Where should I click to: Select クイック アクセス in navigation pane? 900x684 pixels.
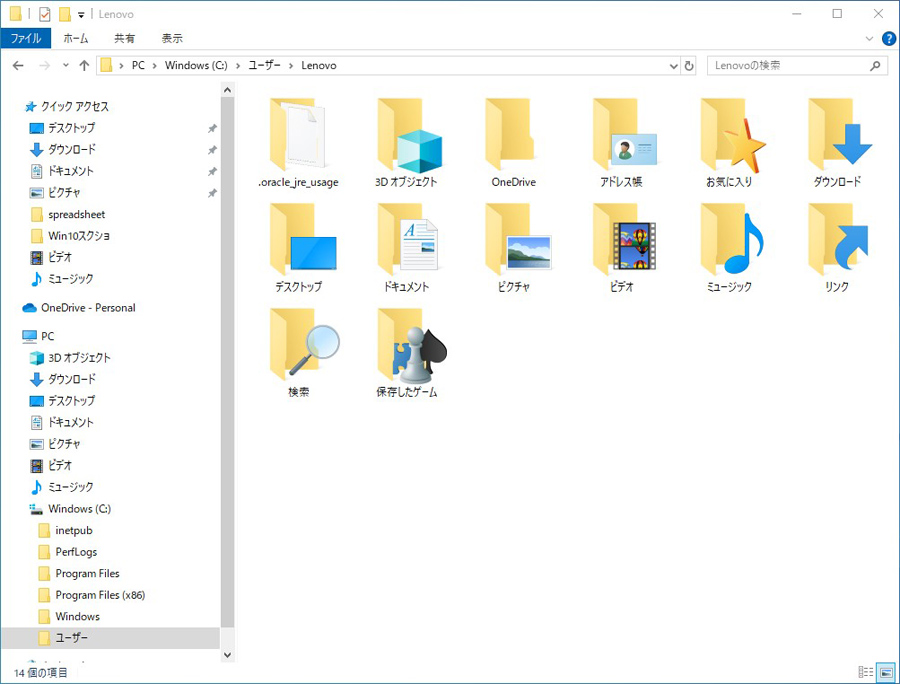pyautogui.click(x=74, y=106)
